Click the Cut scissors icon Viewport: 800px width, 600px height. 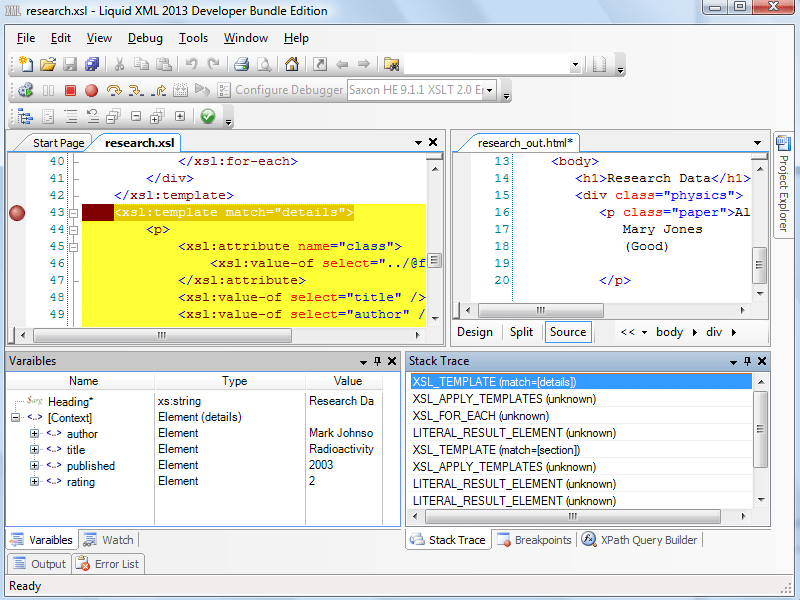tap(119, 64)
